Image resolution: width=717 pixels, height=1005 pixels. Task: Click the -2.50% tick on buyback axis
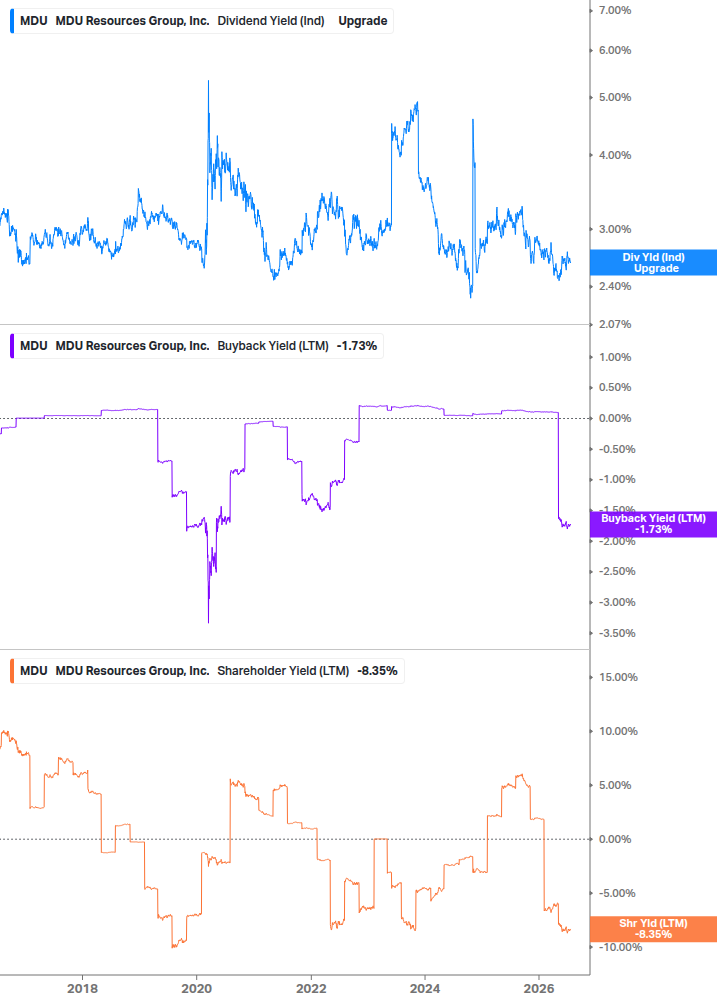pyautogui.click(x=617, y=571)
